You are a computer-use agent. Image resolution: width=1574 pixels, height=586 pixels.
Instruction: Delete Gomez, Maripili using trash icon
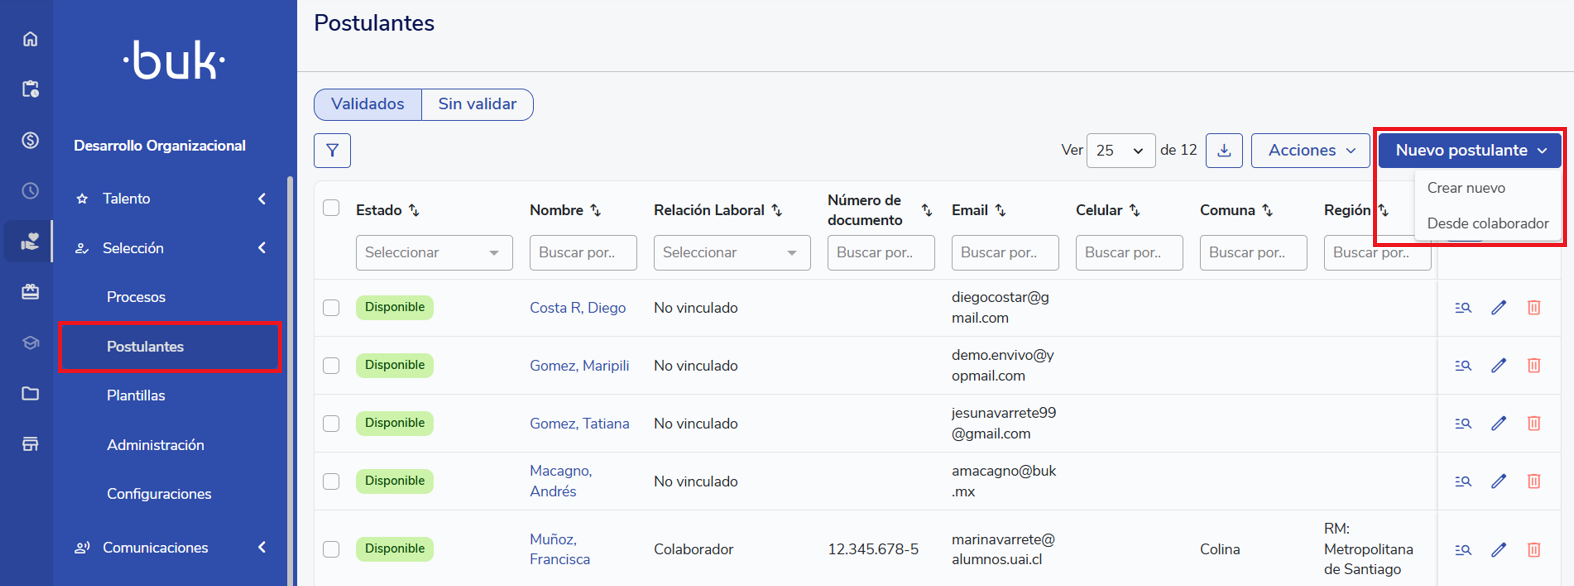click(1533, 366)
